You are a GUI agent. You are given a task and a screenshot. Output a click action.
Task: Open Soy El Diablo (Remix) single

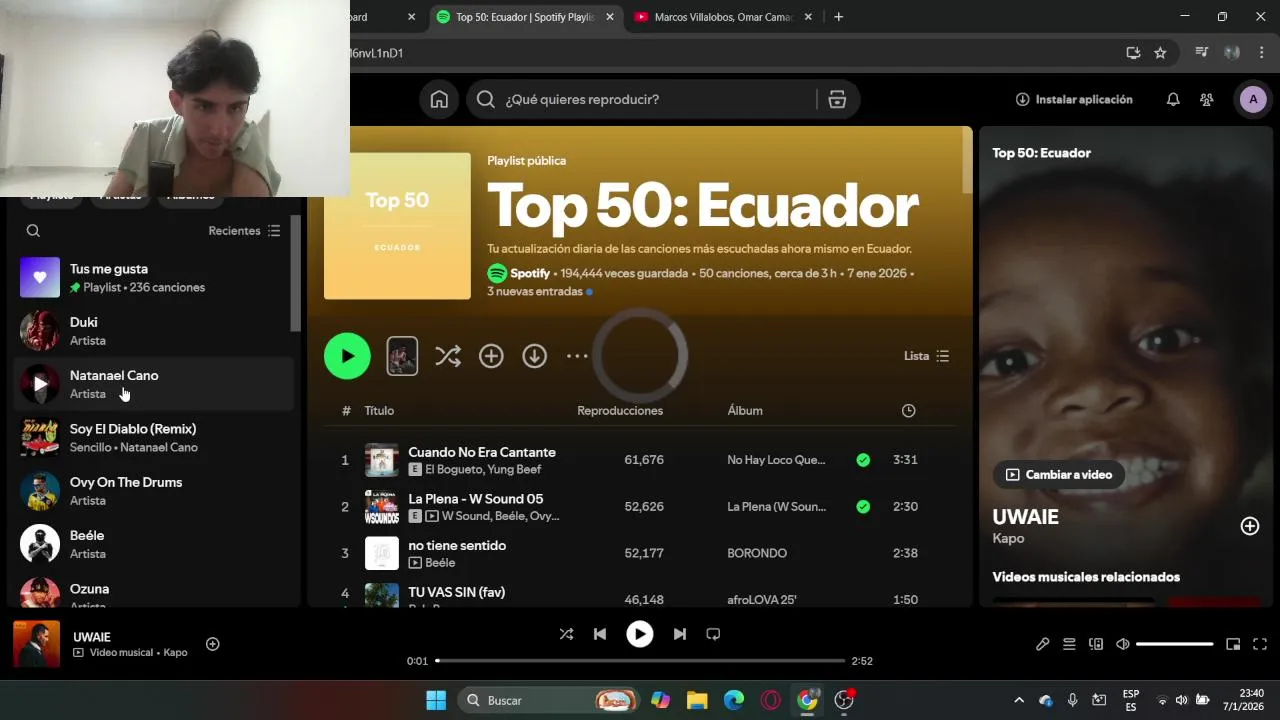pos(154,438)
